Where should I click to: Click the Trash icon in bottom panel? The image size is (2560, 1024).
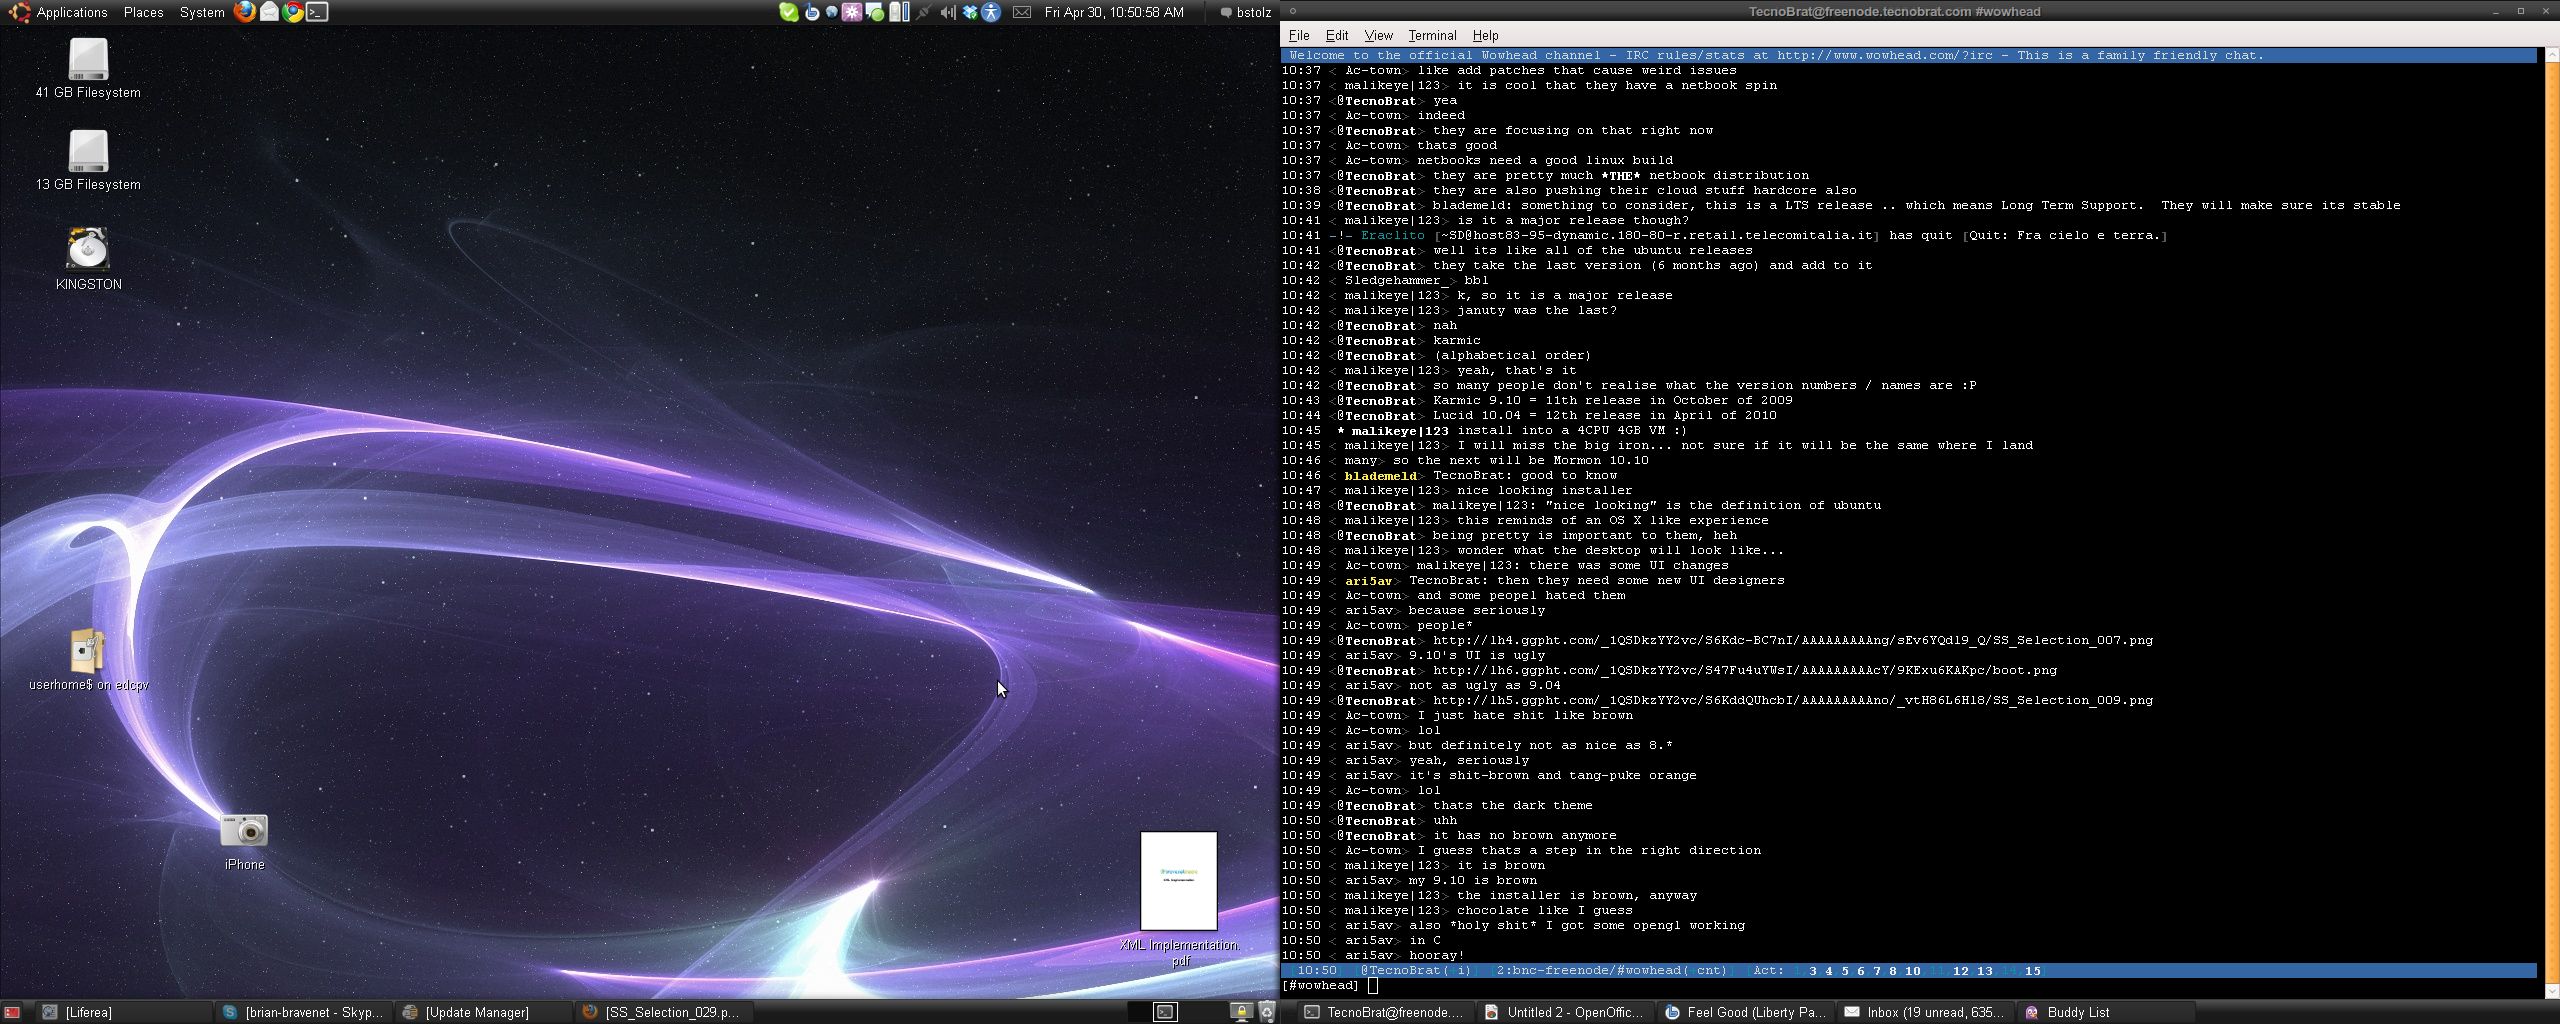(1266, 1012)
